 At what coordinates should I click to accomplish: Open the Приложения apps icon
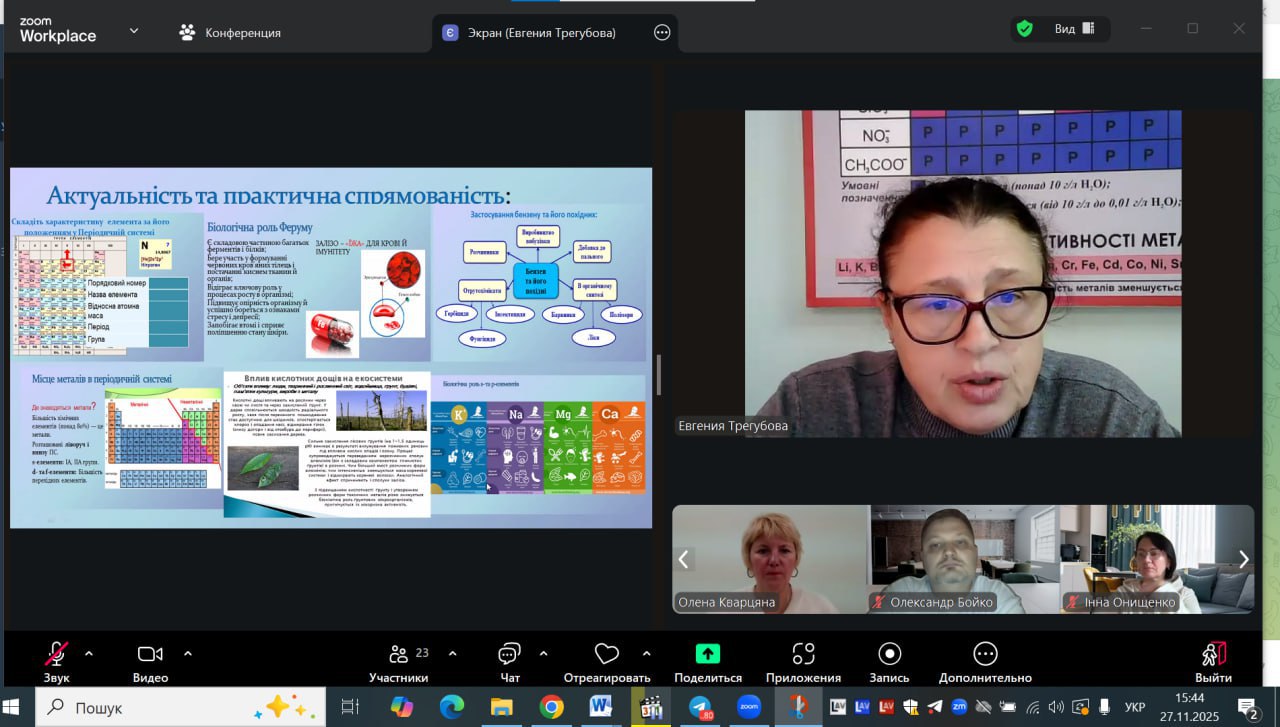coord(803,654)
